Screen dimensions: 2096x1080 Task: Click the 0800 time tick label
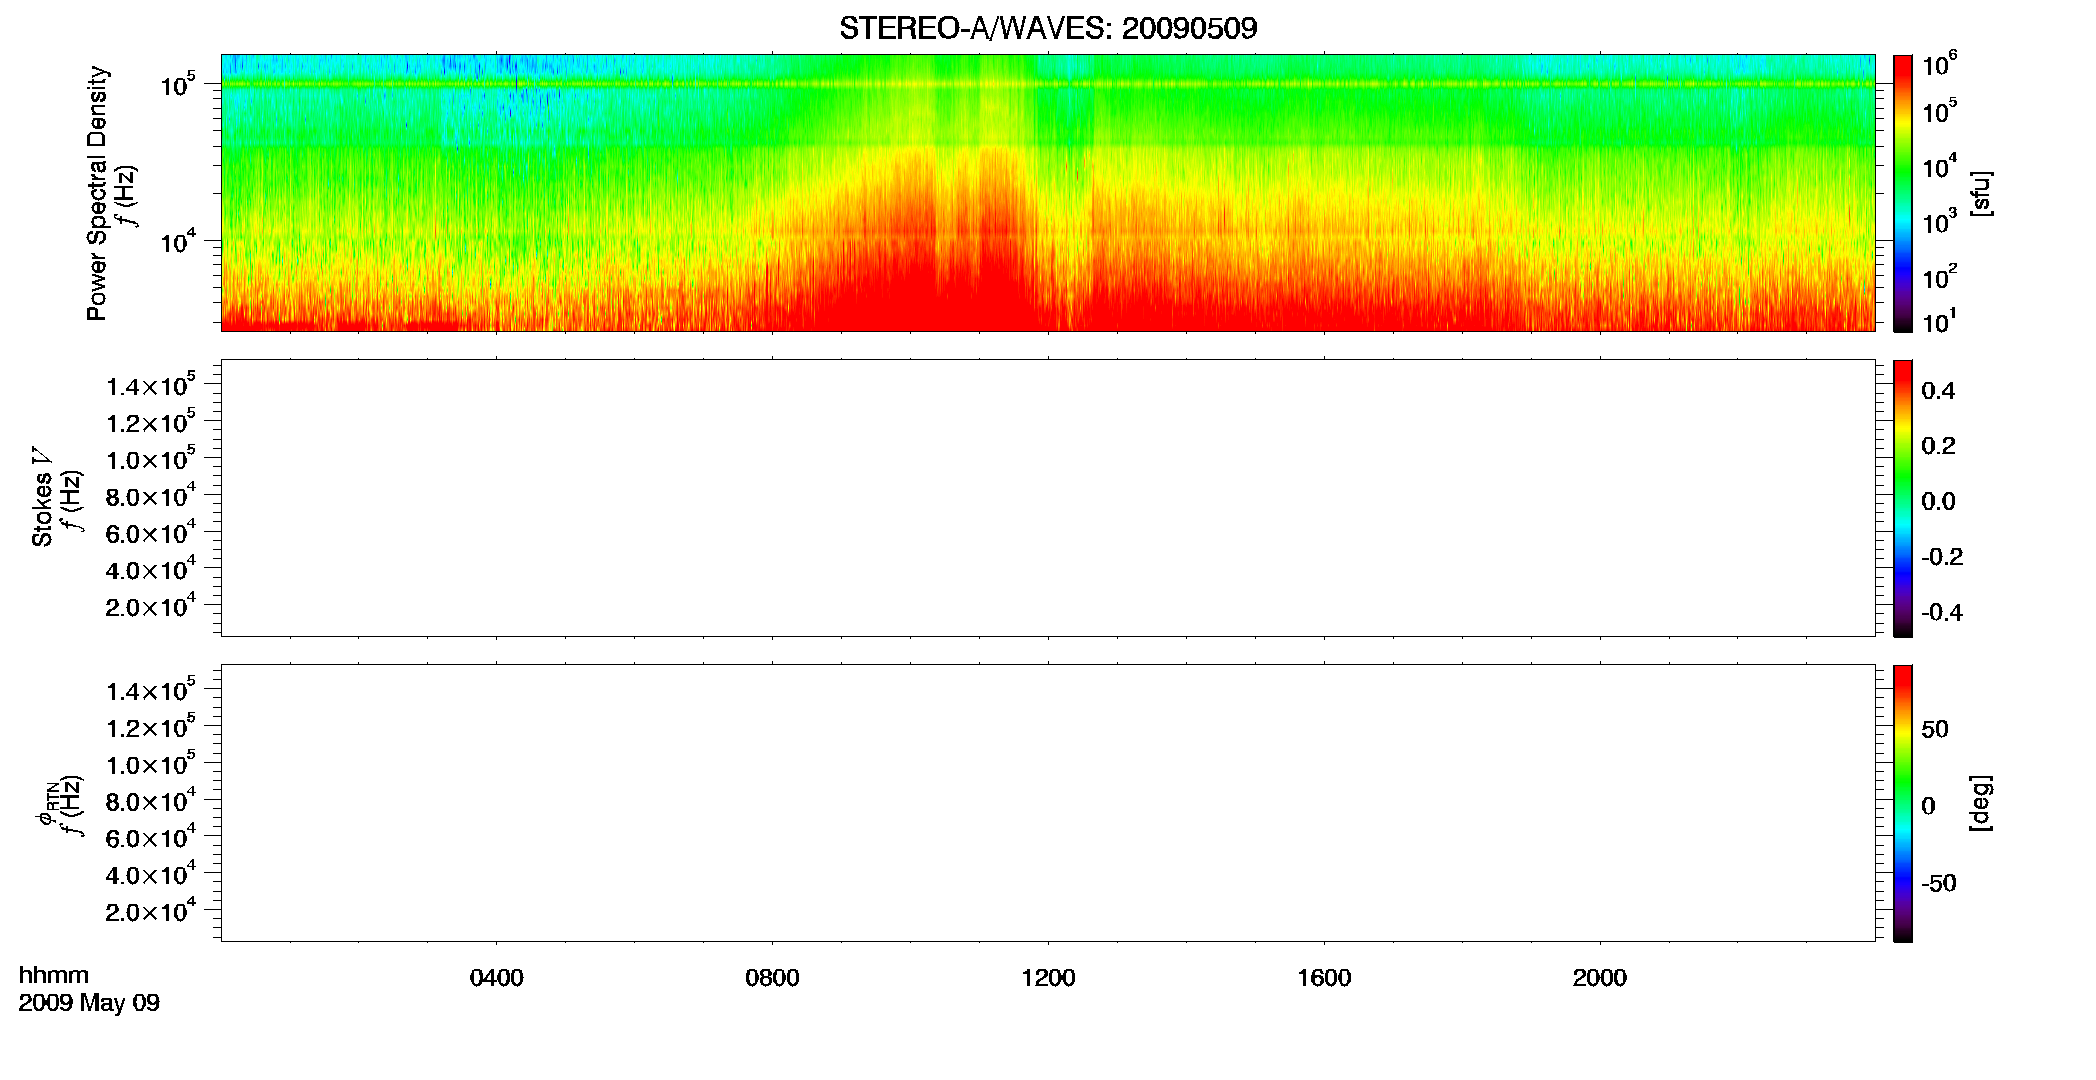click(772, 978)
